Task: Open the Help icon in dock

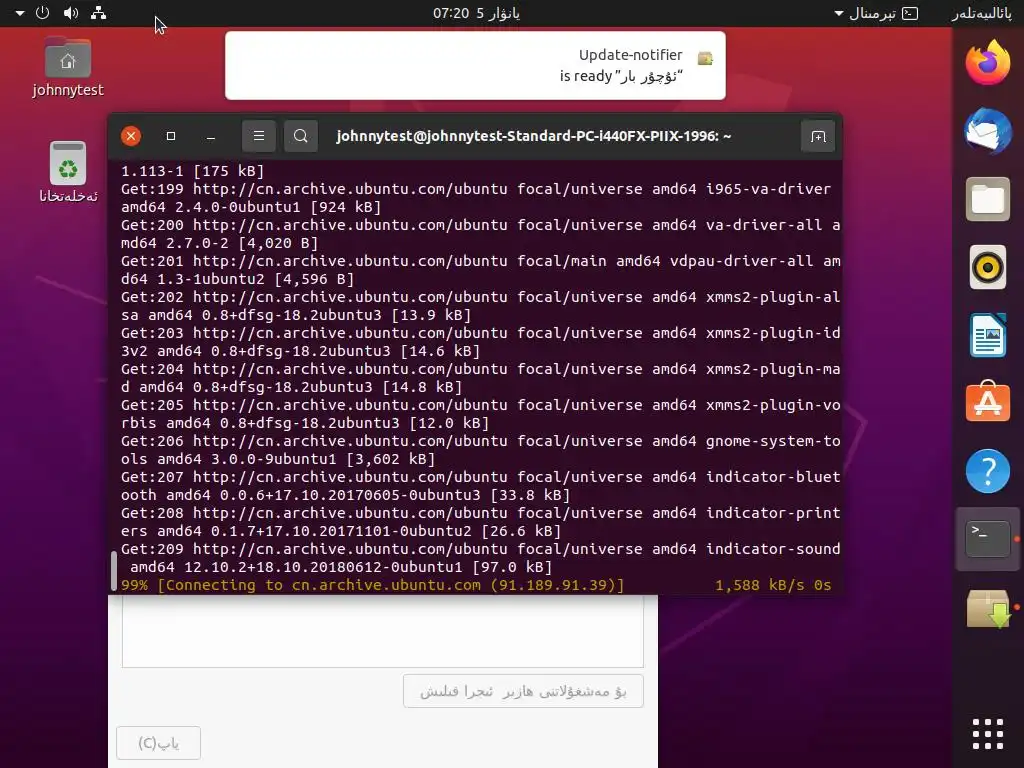Action: [987, 471]
